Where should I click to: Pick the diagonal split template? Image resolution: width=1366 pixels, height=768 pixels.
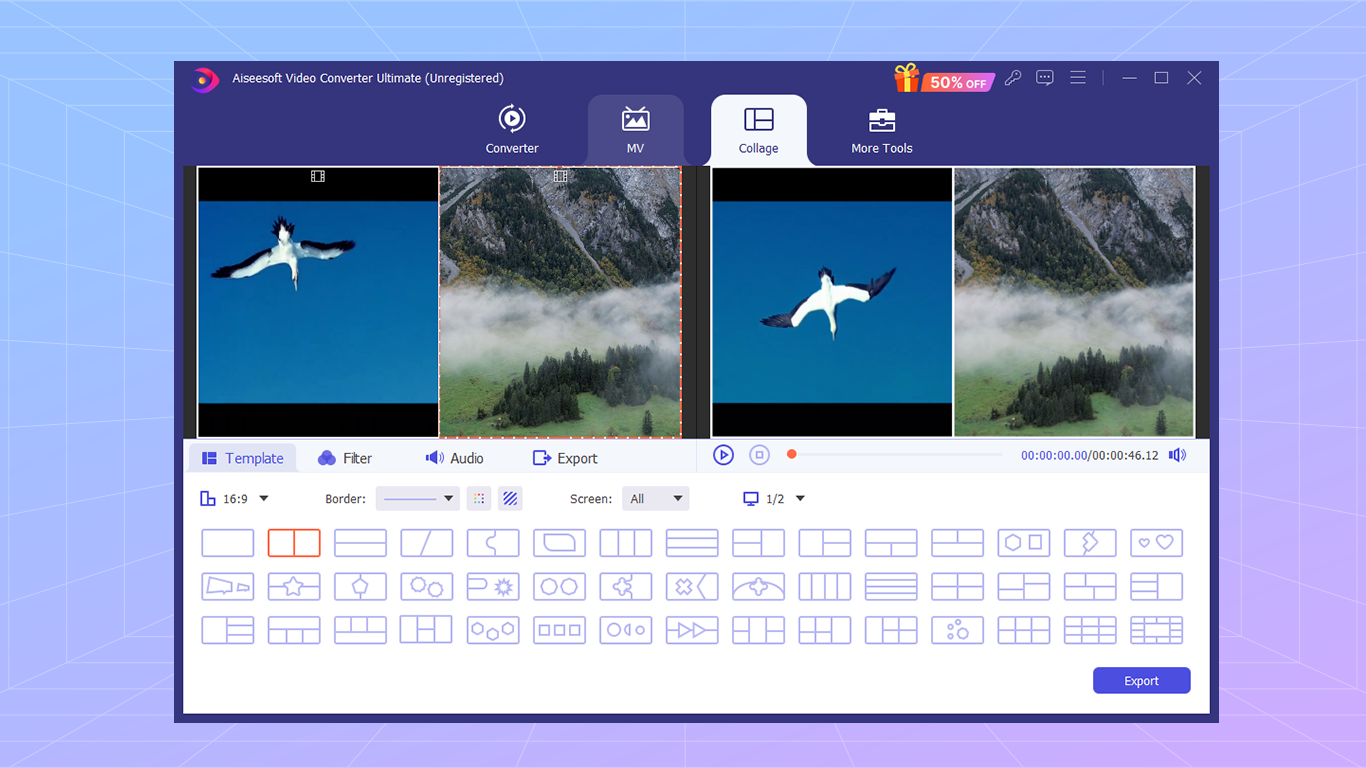coord(426,543)
